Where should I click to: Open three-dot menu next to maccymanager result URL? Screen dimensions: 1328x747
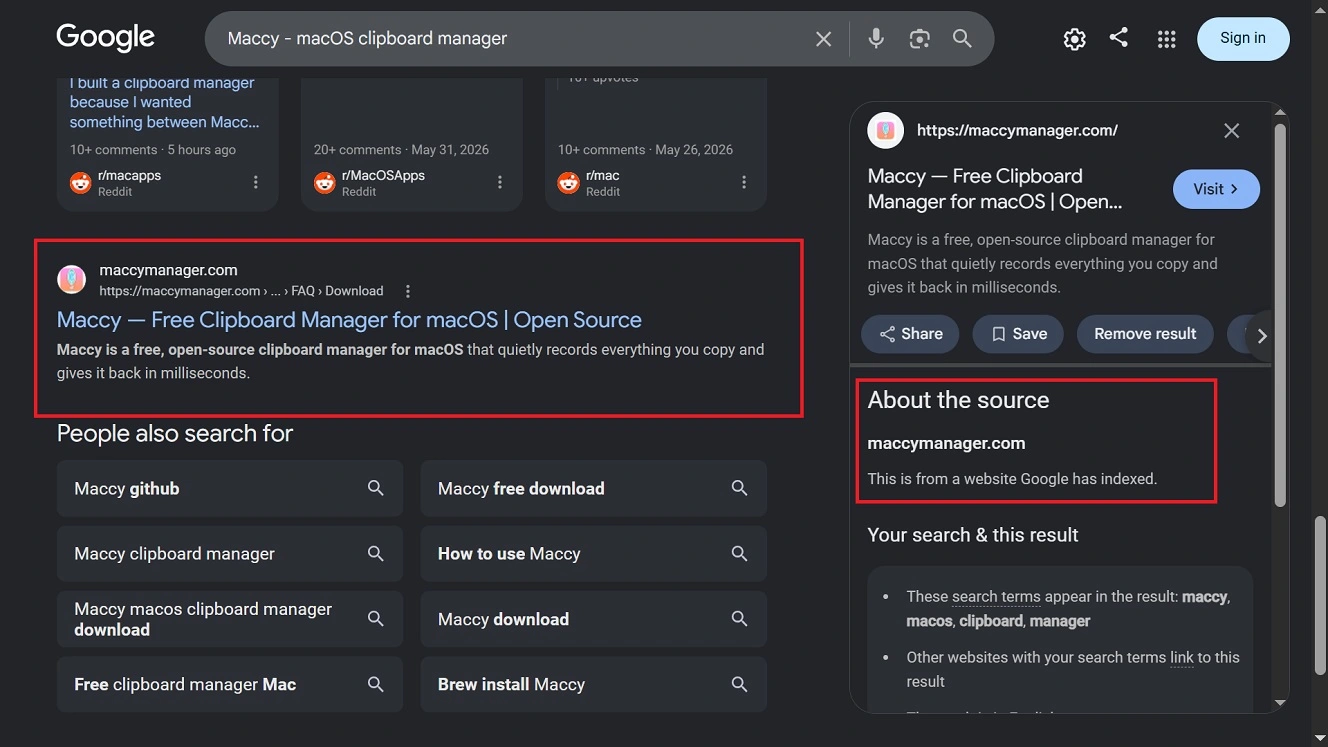click(x=407, y=291)
